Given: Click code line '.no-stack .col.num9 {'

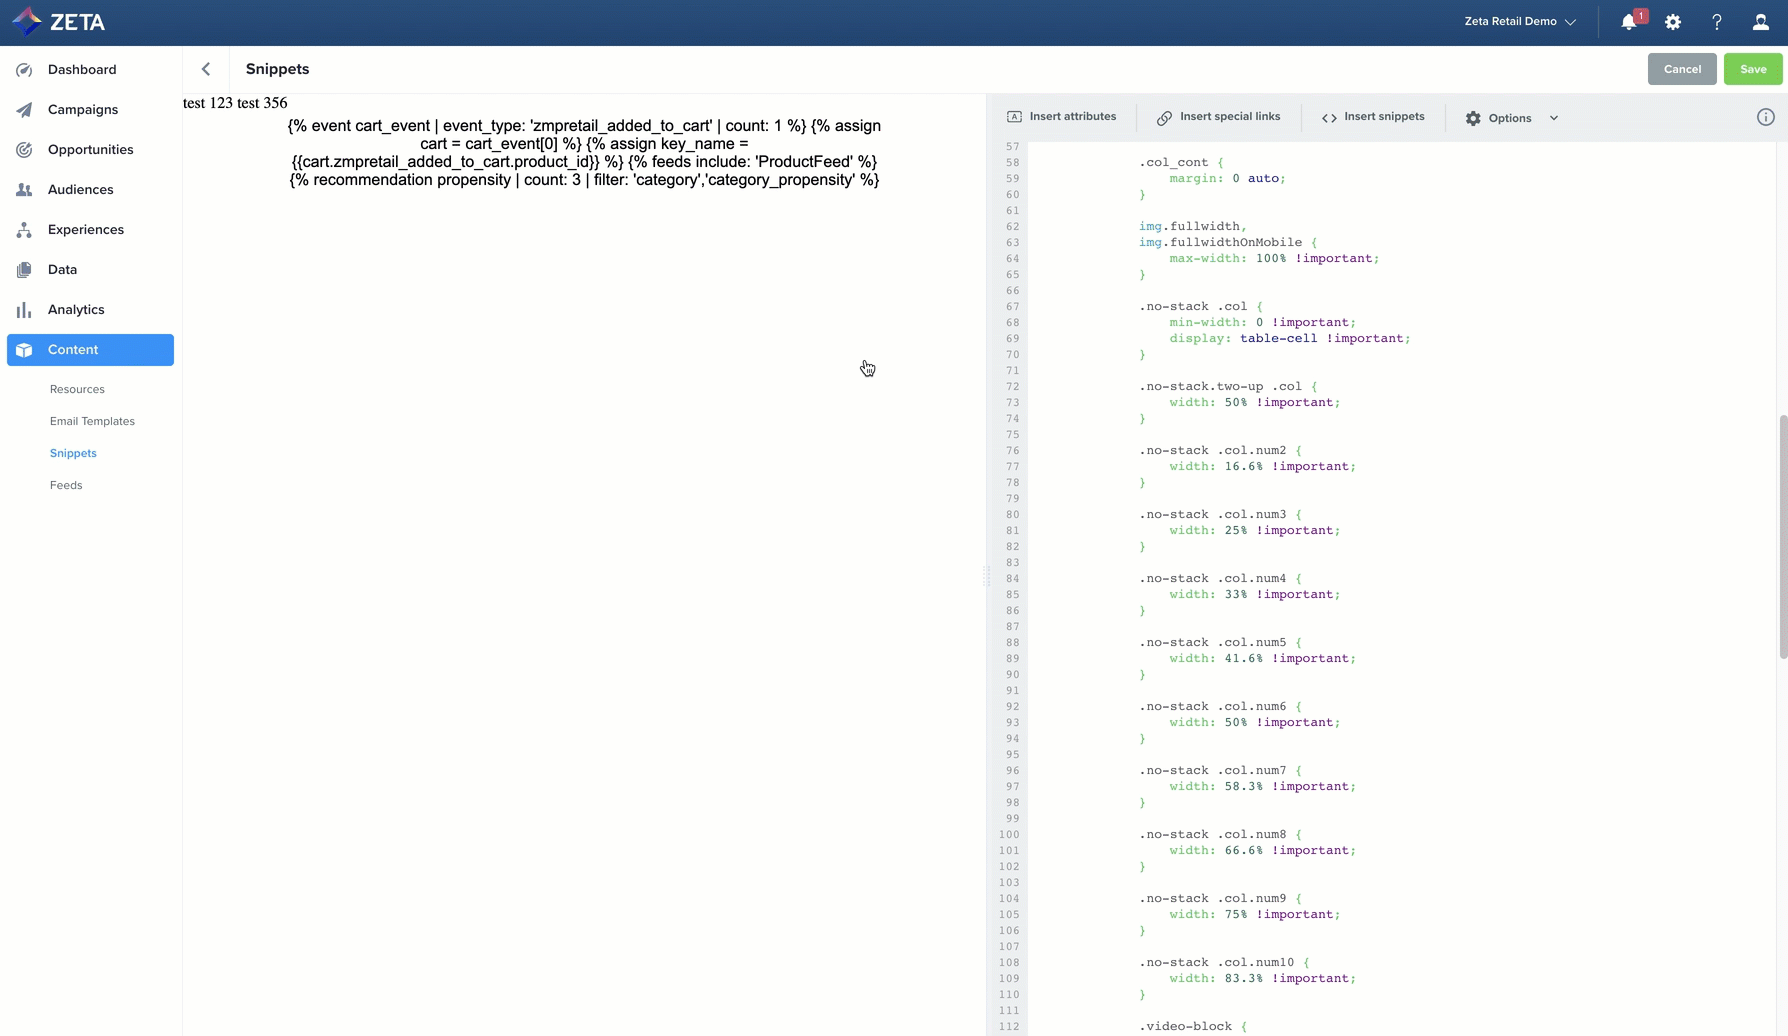Looking at the screenshot, I should pyautogui.click(x=1220, y=898).
